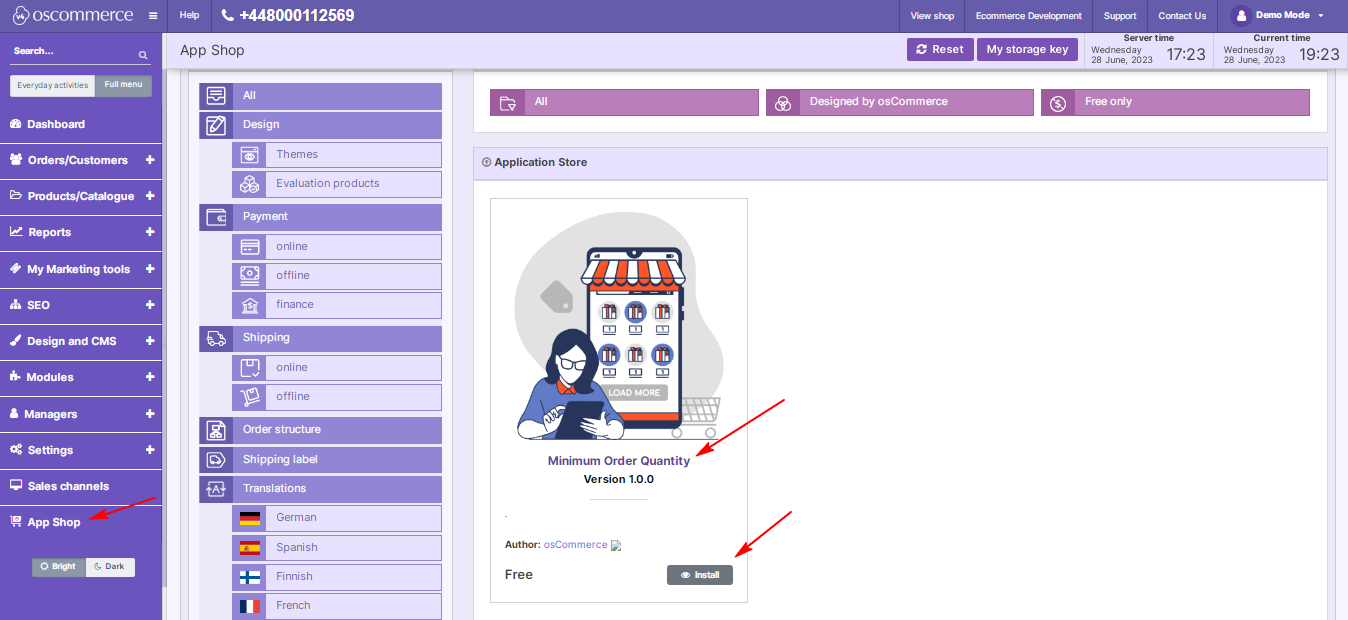Switch to Dark theme mode
1348x620 pixels.
(110, 567)
